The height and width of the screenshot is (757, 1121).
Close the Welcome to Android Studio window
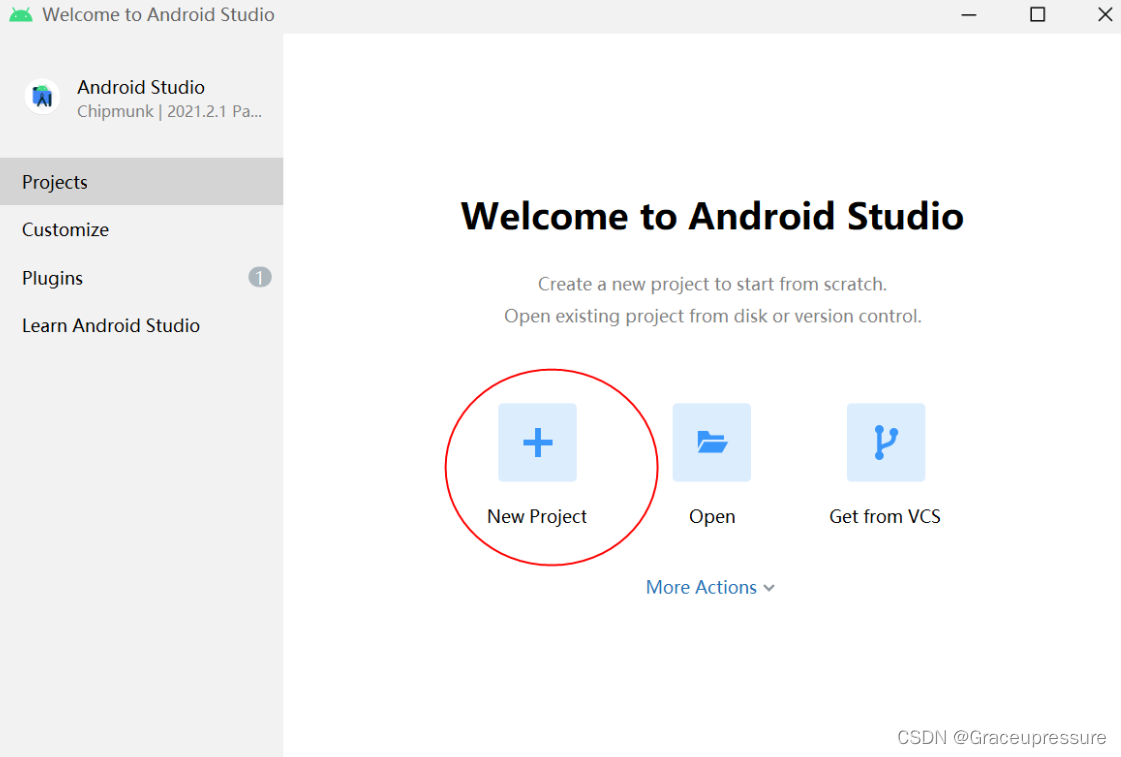[x=1105, y=14]
